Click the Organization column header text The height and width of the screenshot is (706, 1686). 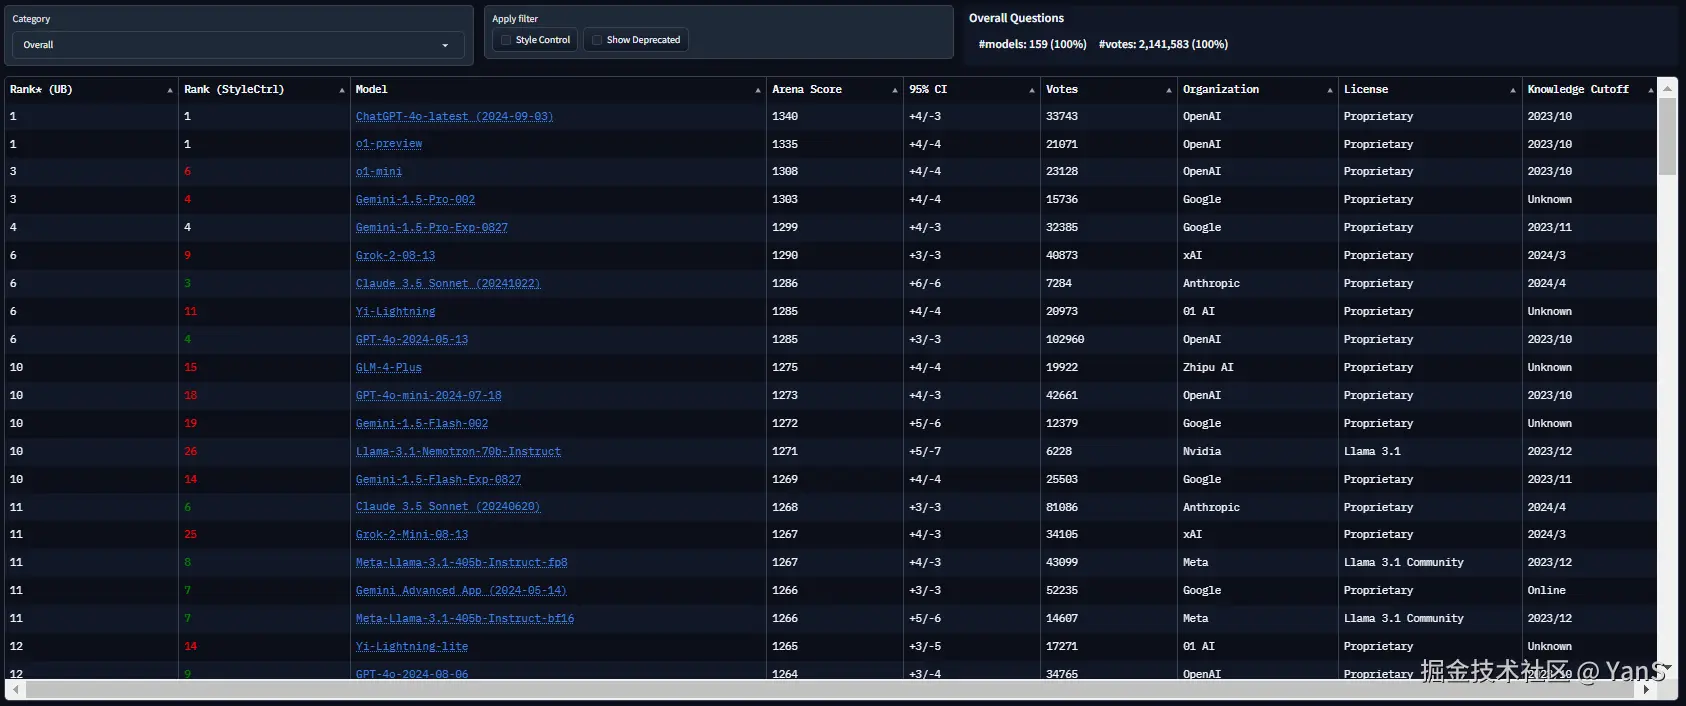click(x=1221, y=90)
